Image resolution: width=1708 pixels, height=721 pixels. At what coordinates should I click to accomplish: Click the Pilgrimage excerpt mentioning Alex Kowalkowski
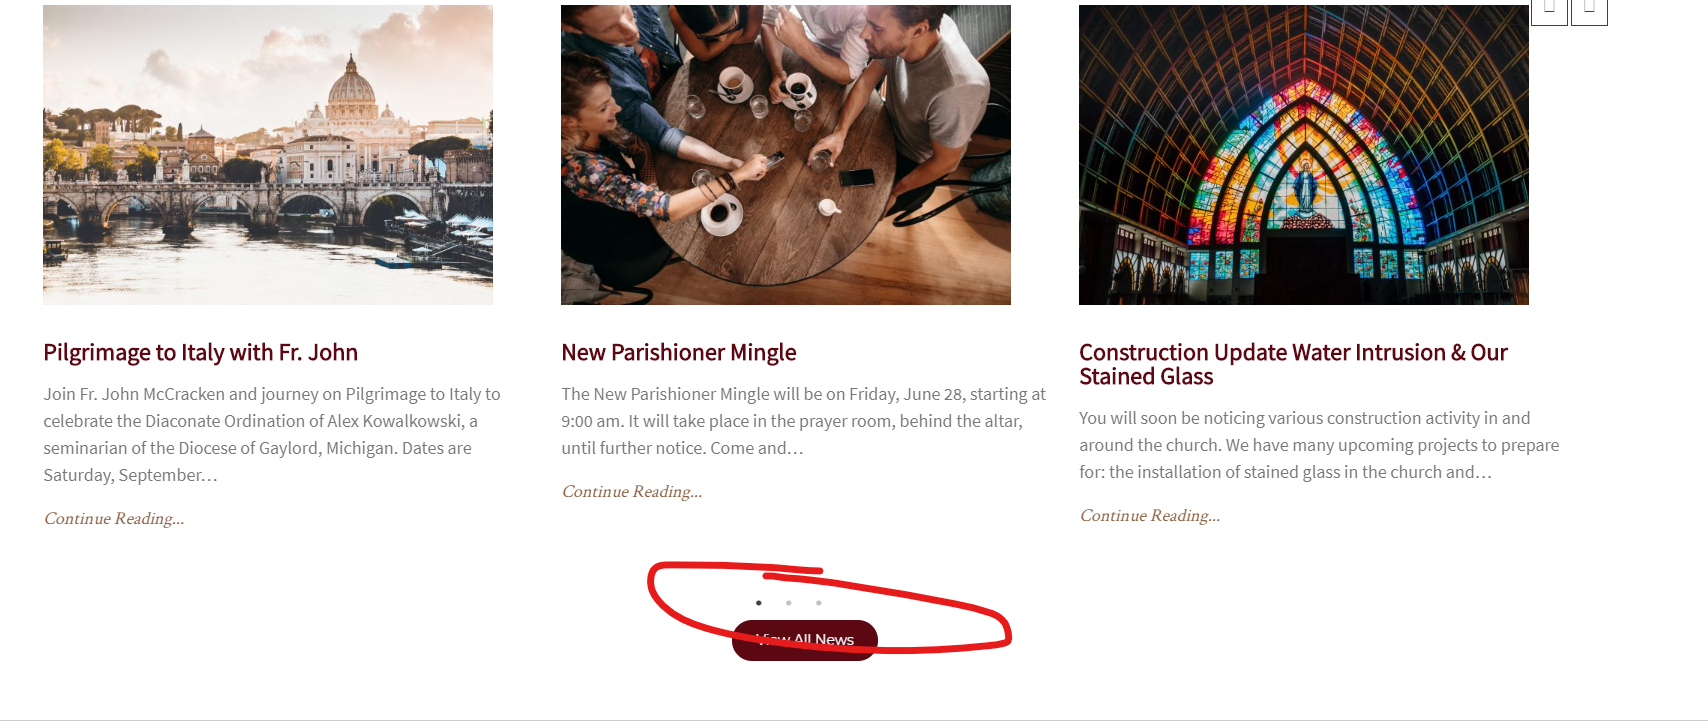(x=272, y=434)
